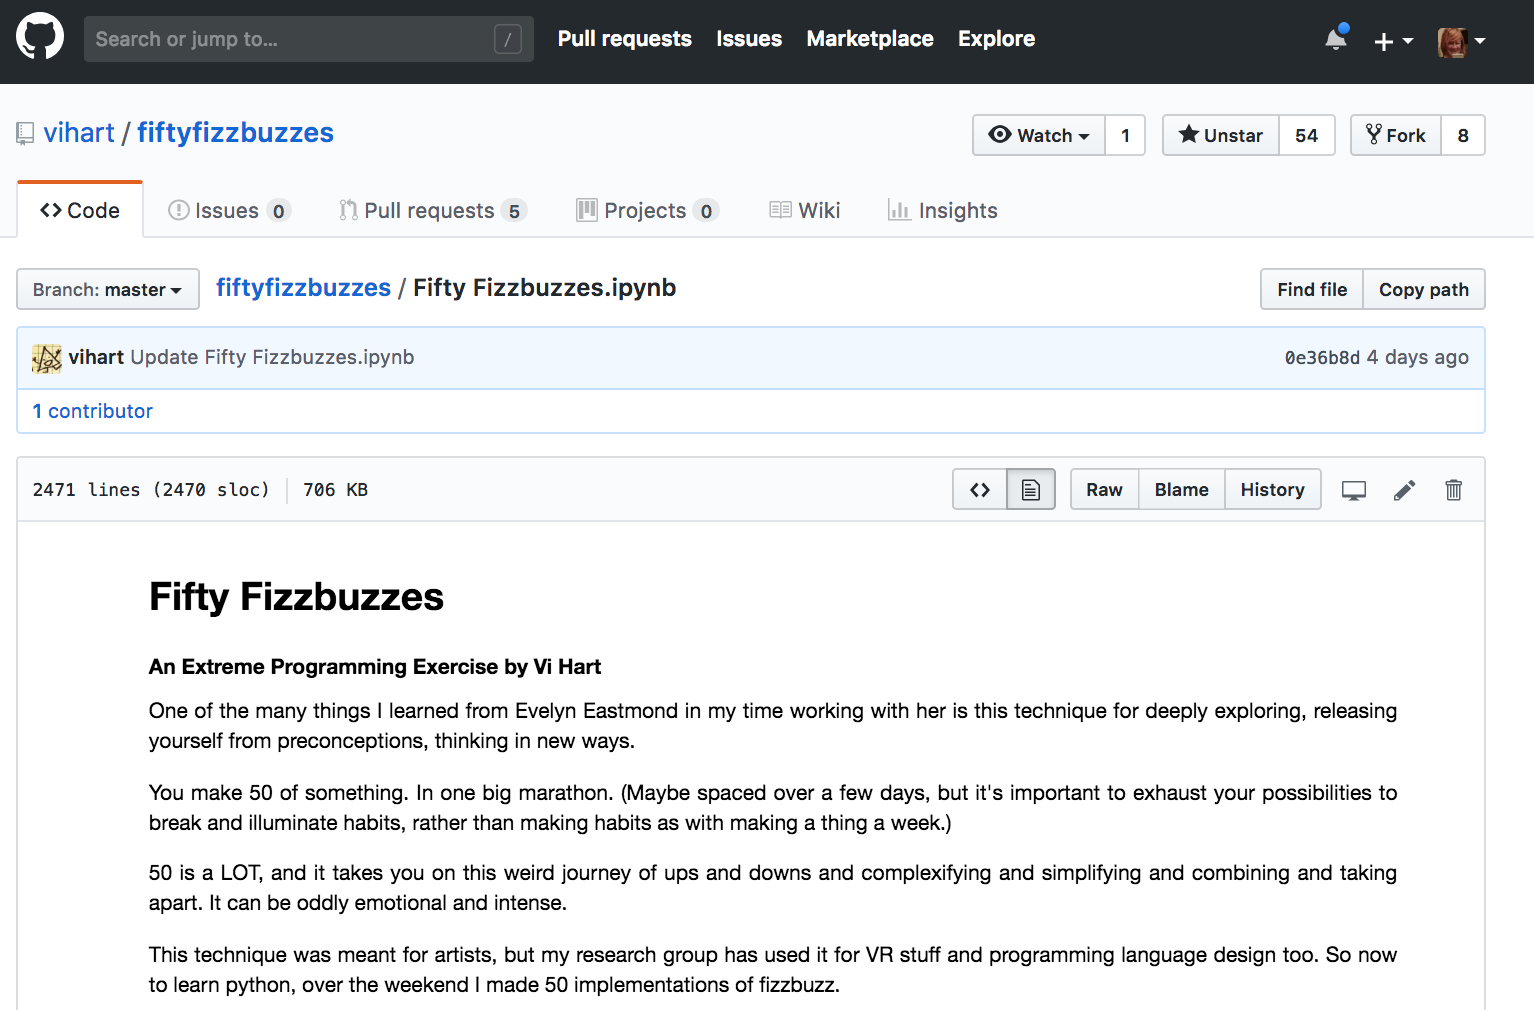Image resolution: width=1534 pixels, height=1010 pixels.
Task: Click the Issues count badge 0
Action: (x=279, y=211)
